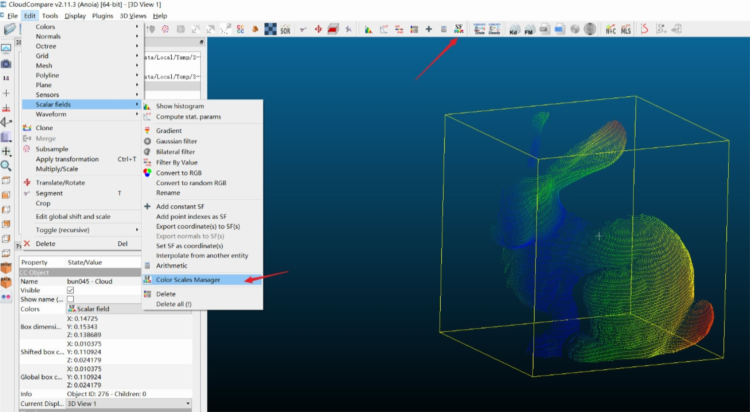The width and height of the screenshot is (750, 412).
Task: Click the CC connected components toolbar icon
Action: [x=240, y=30]
